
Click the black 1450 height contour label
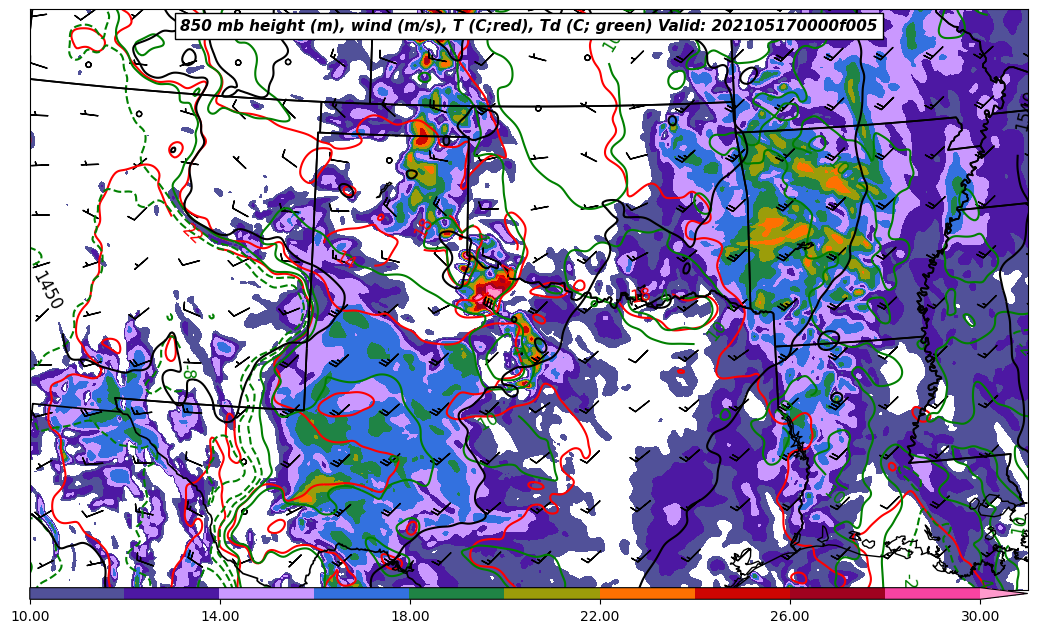(x=47, y=288)
